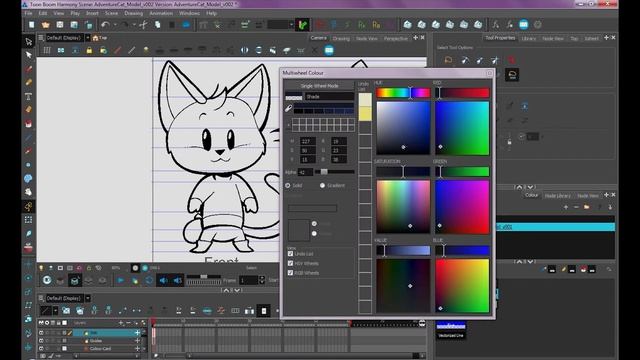
Task: Toggle visibility of the top timeline layer
Action: (x=41, y=333)
